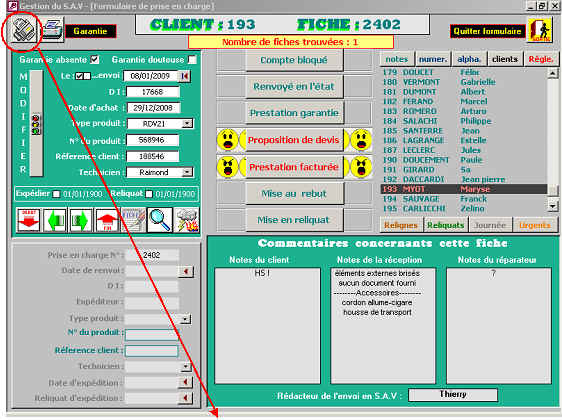Click the storm cloud lightning icon
This screenshot has width=562, height=420.
(x=186, y=220)
